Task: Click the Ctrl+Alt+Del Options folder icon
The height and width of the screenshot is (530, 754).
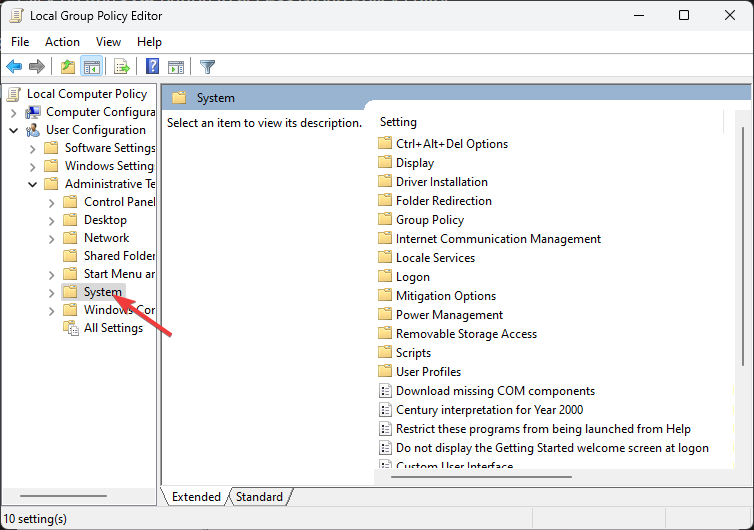Action: [x=385, y=143]
